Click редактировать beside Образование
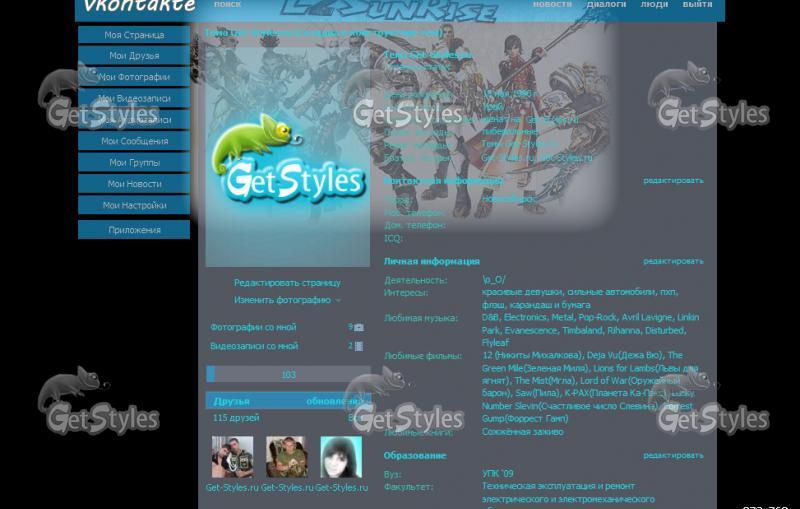Image resolution: width=800 pixels, height=509 pixels. (673, 455)
